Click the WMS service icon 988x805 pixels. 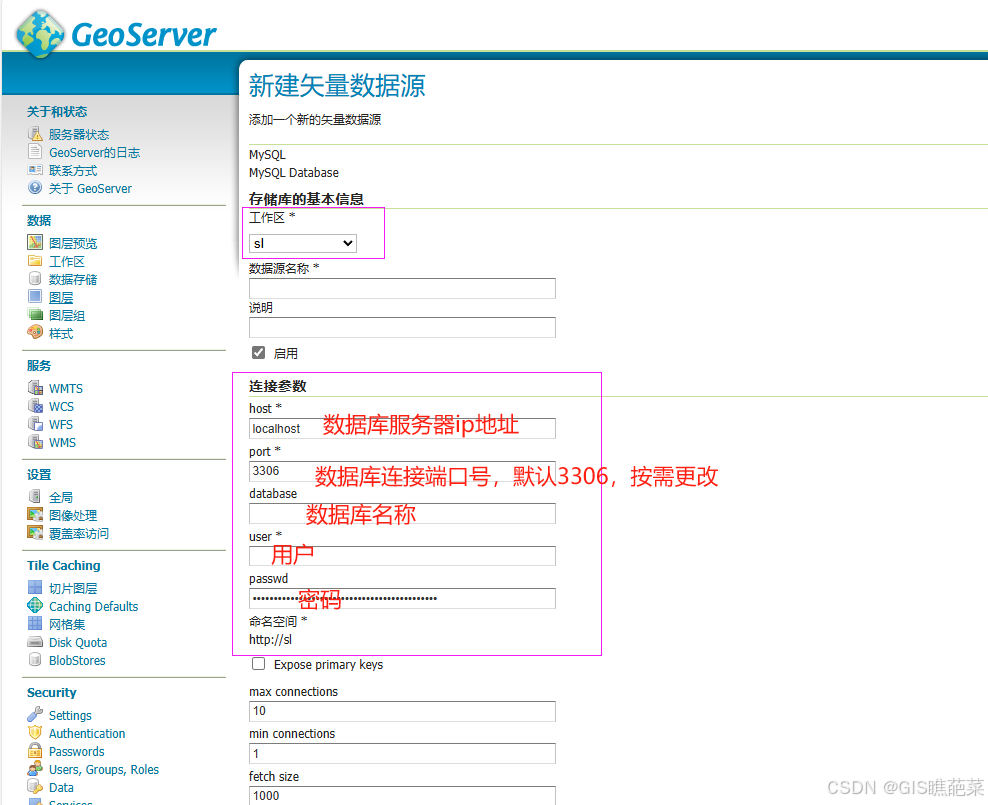pos(35,442)
